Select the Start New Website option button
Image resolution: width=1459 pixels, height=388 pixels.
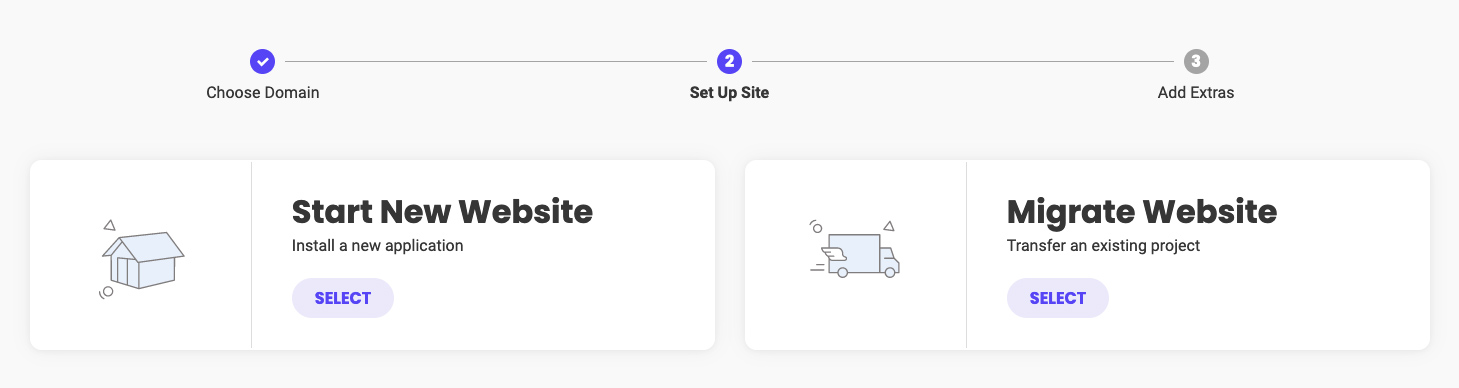coord(343,298)
